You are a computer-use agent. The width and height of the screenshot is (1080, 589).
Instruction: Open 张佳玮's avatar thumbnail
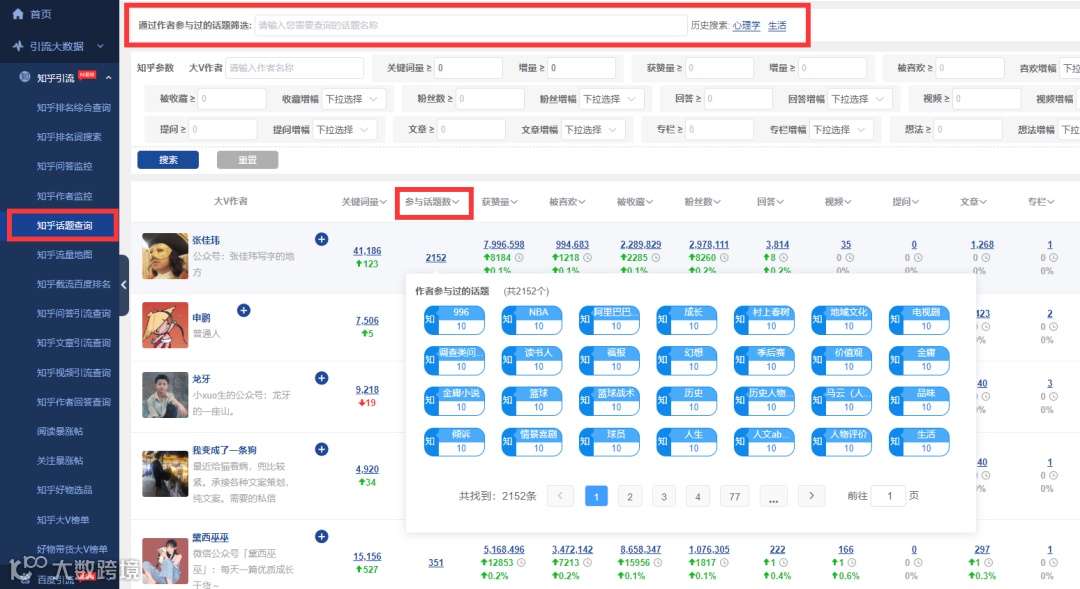(x=165, y=256)
